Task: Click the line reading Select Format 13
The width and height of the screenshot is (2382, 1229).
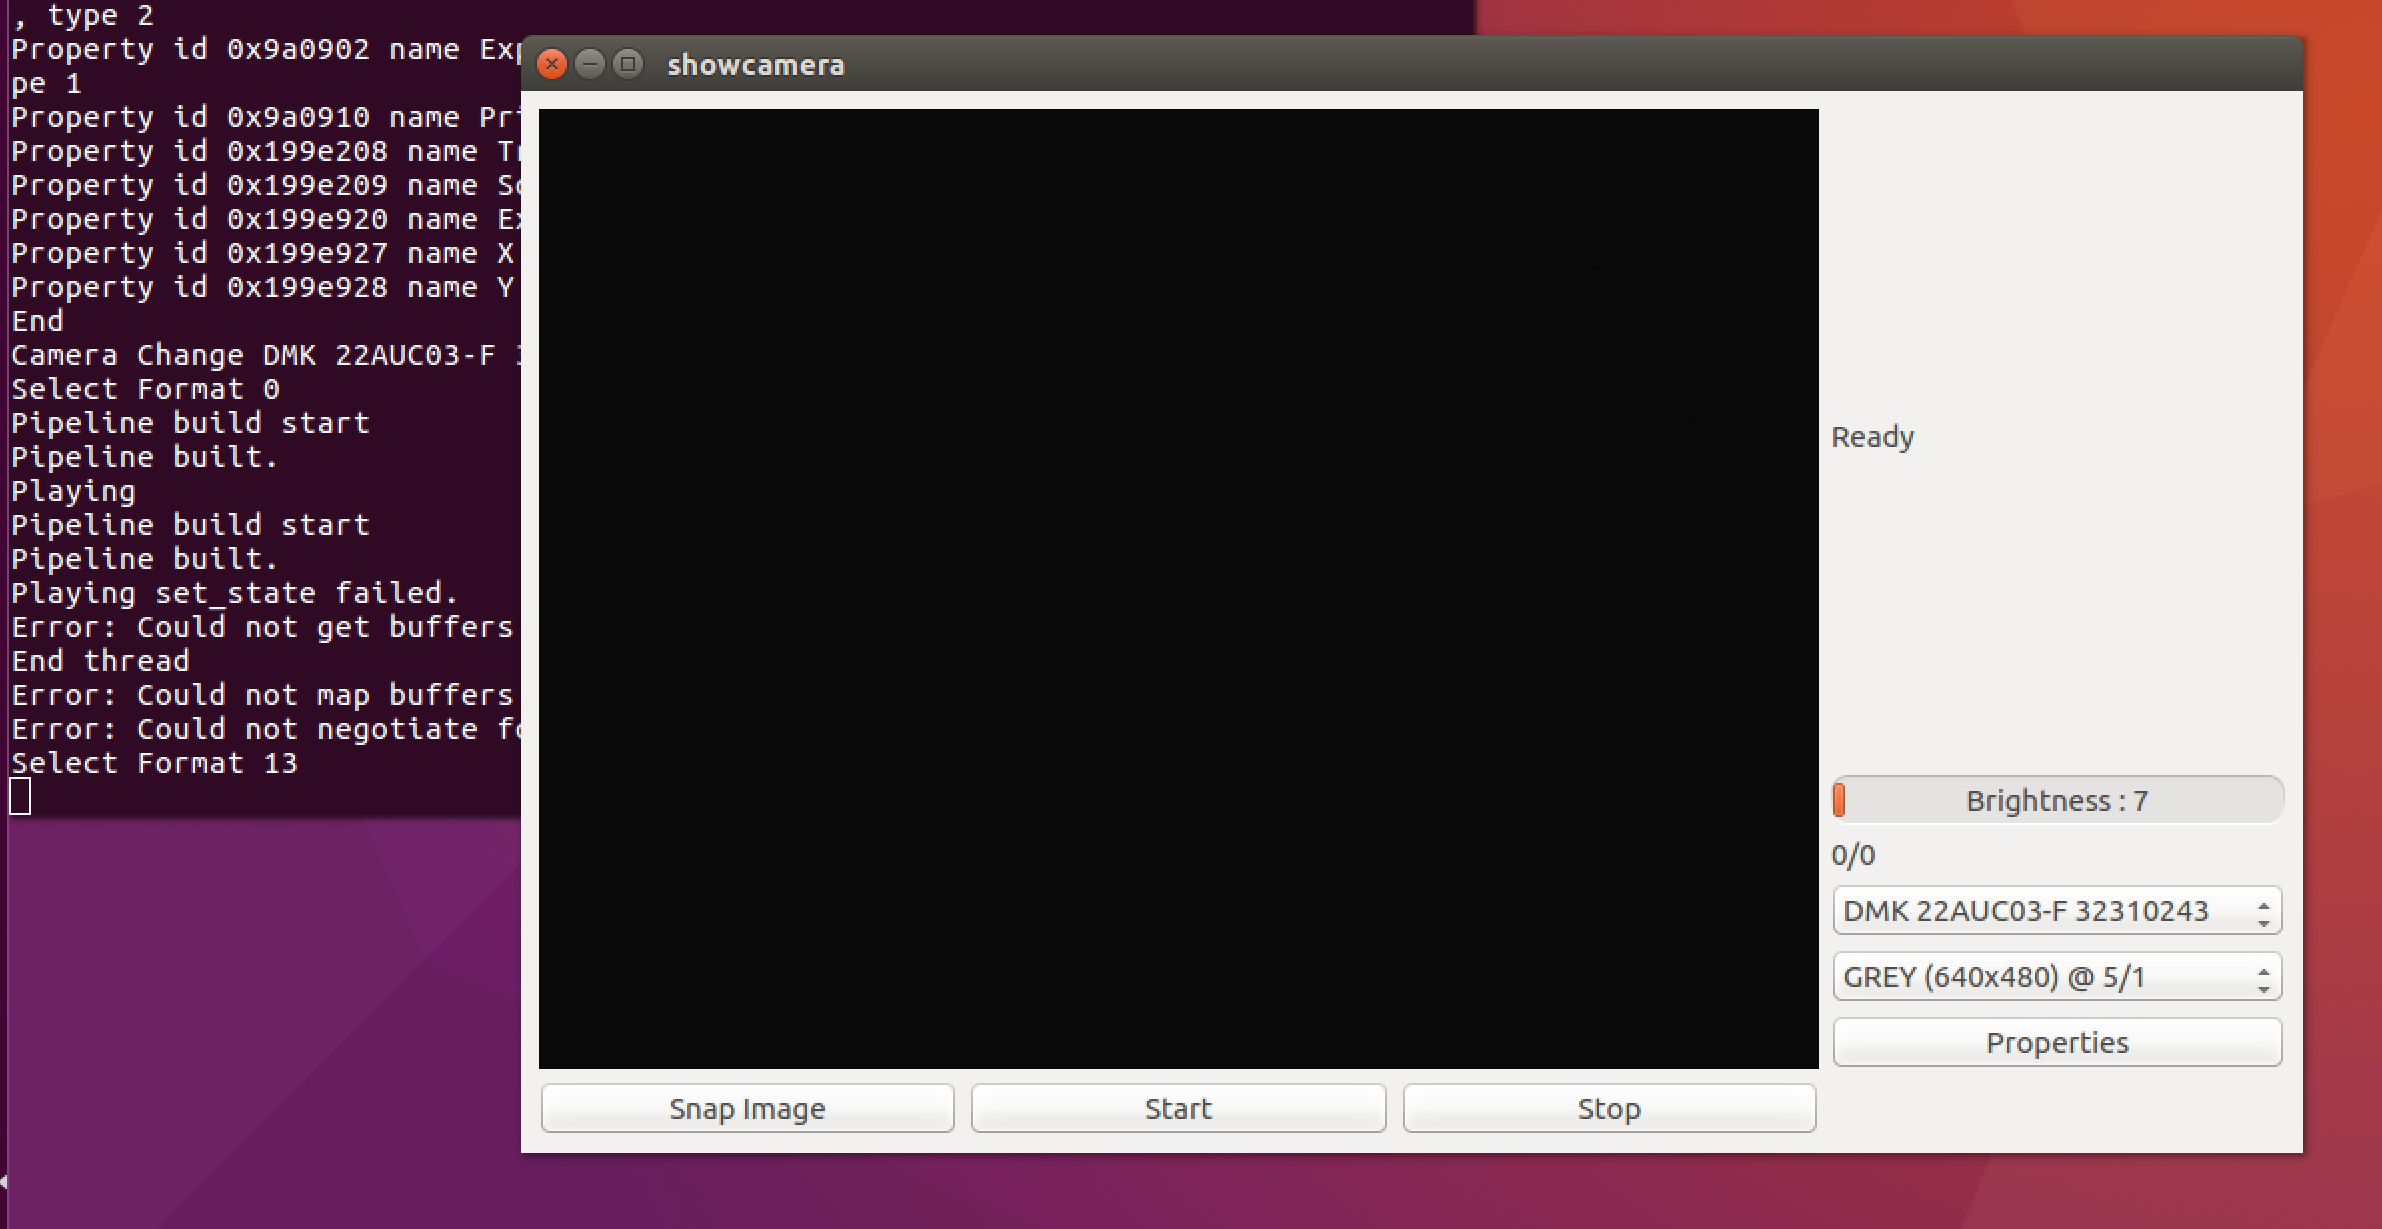Action: click(154, 762)
